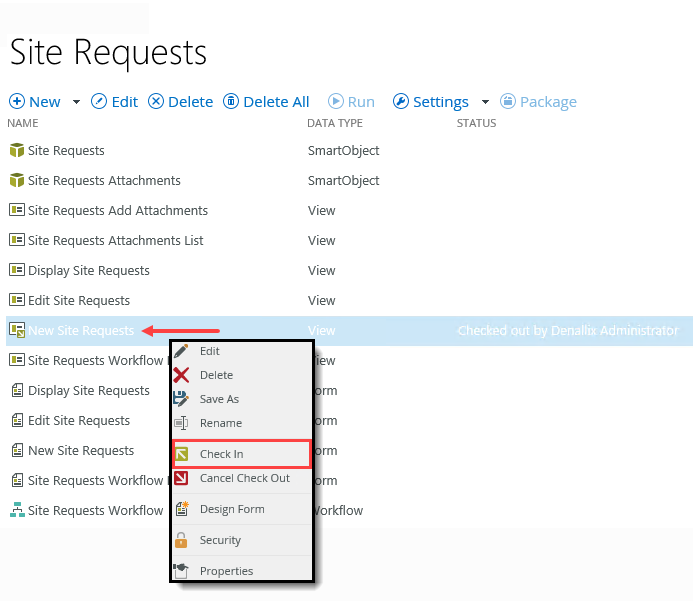Viewport: 693px width, 601px height.
Task: Click the checked-out view icon for New Site Requests
Action: pos(16,331)
